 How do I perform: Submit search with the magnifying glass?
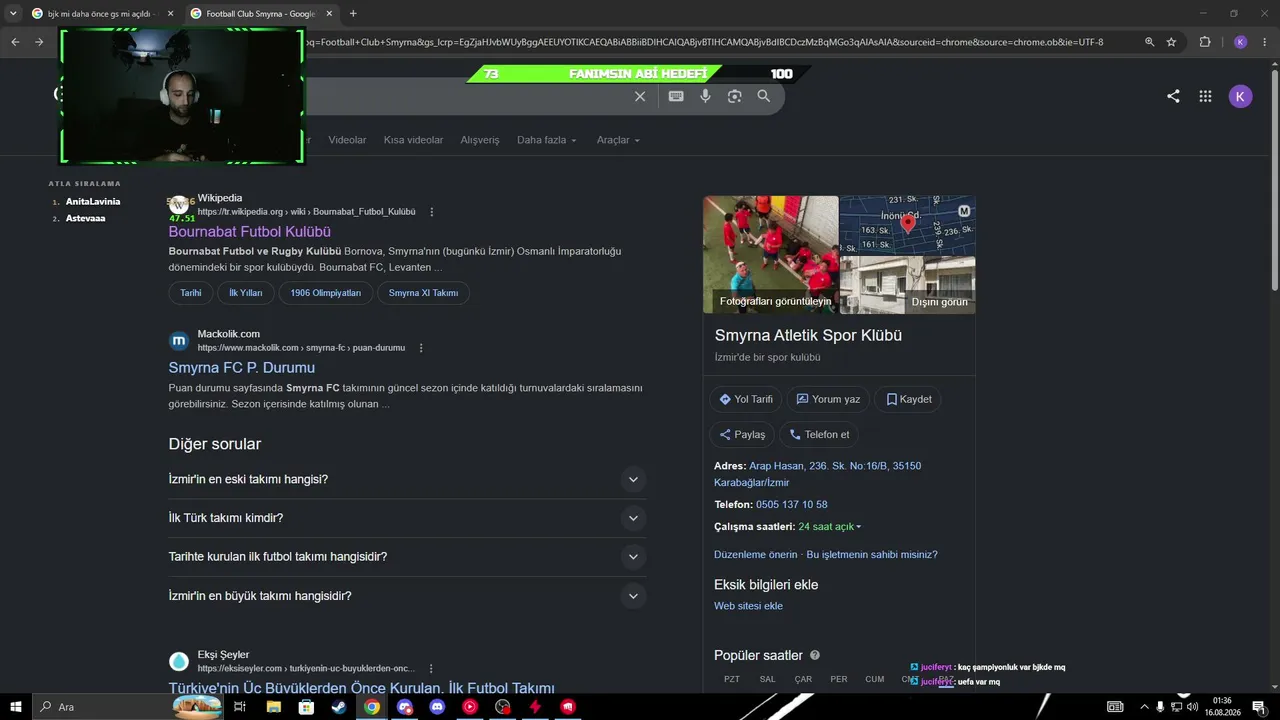coord(764,96)
